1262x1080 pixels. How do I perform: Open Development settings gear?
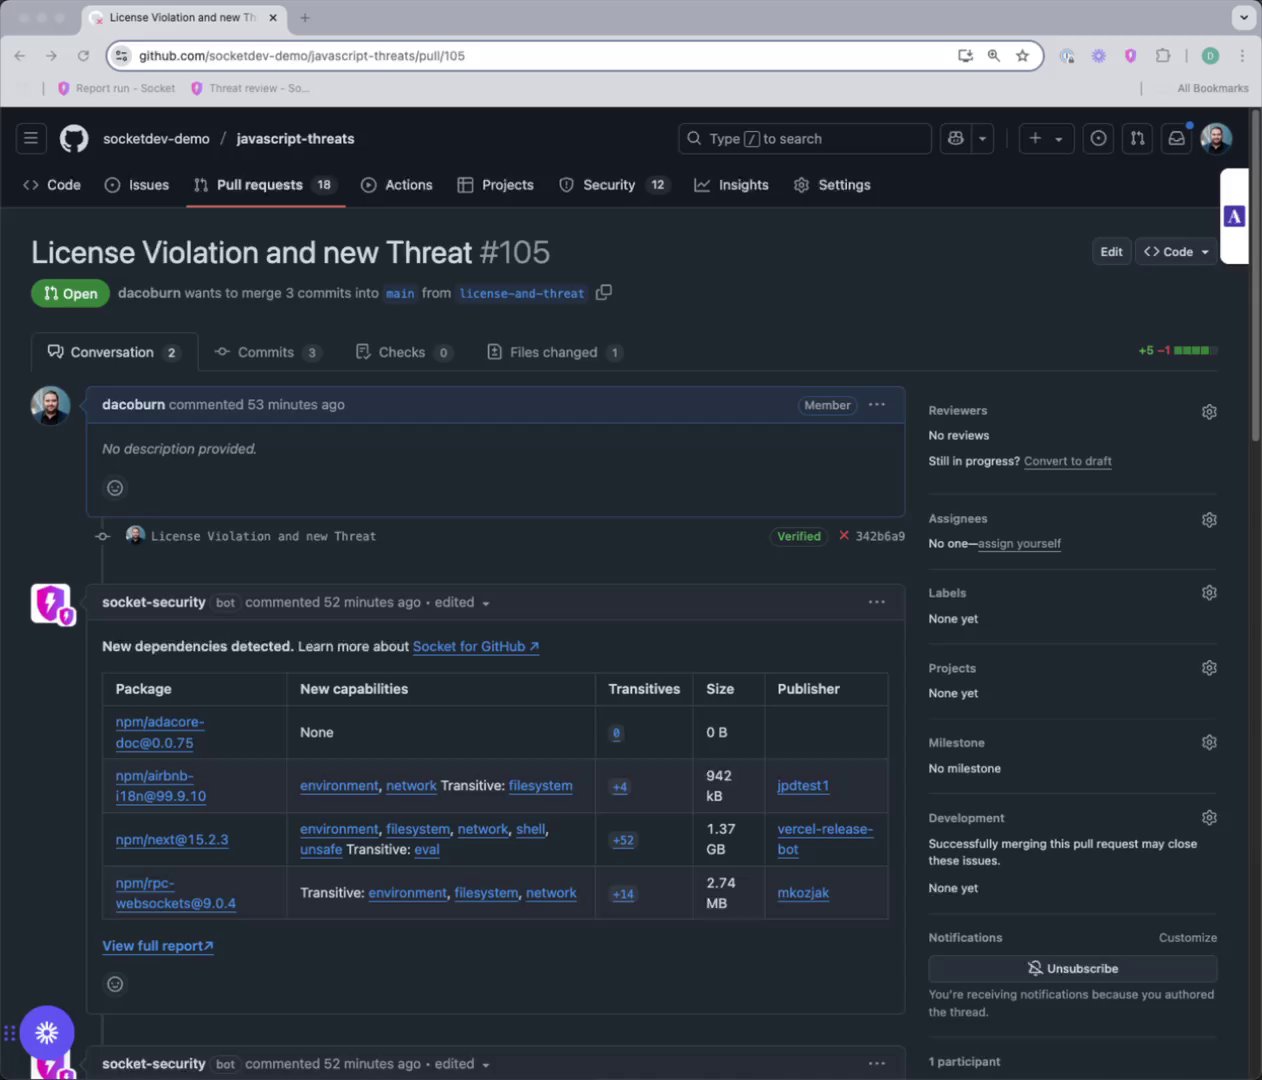[x=1209, y=818]
